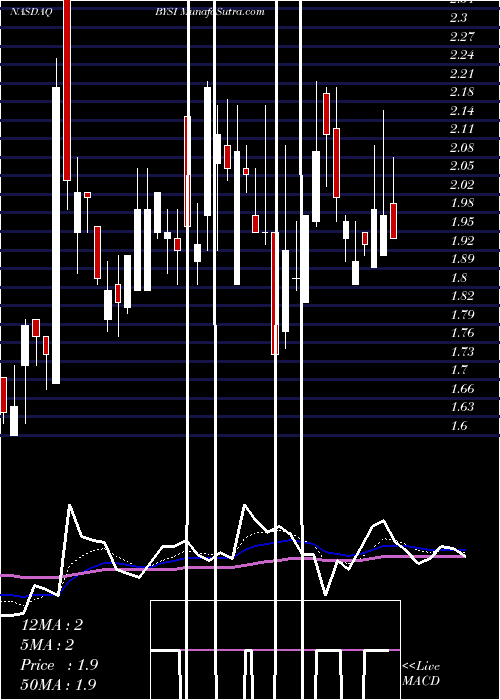The width and height of the screenshot is (500, 700).
Task: Click the NASDAQ exchange label
Action: click(31, 12)
